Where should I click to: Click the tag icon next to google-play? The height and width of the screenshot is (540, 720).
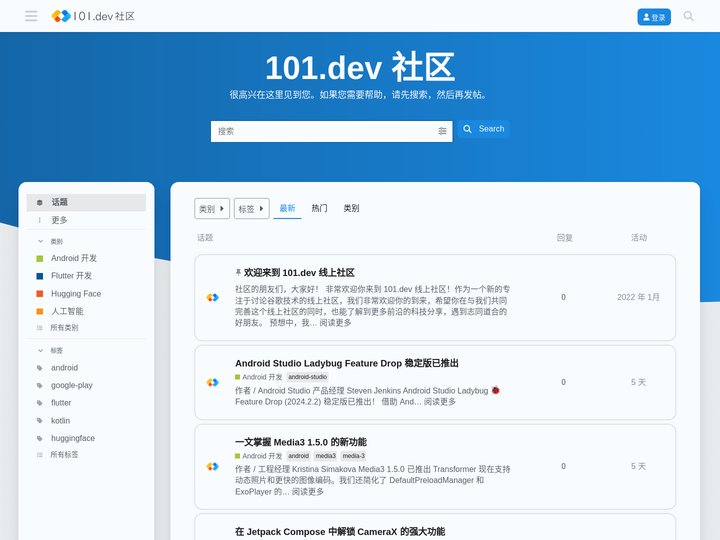click(x=39, y=385)
